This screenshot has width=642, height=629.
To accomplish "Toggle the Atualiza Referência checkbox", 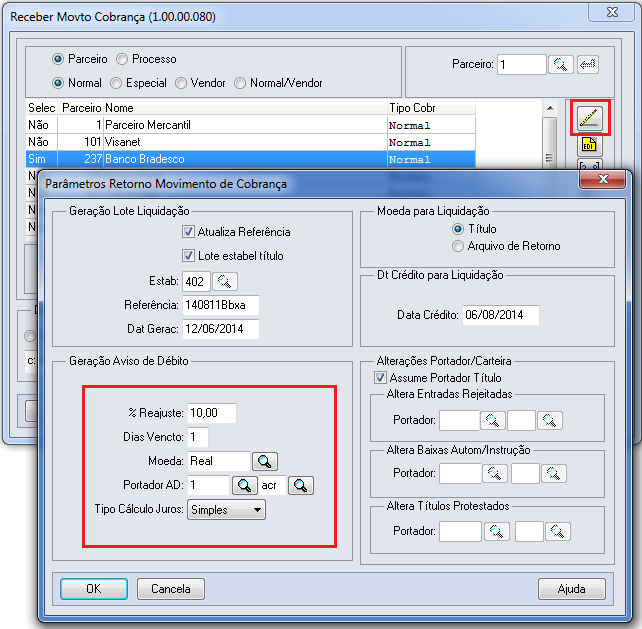I will click(x=188, y=232).
